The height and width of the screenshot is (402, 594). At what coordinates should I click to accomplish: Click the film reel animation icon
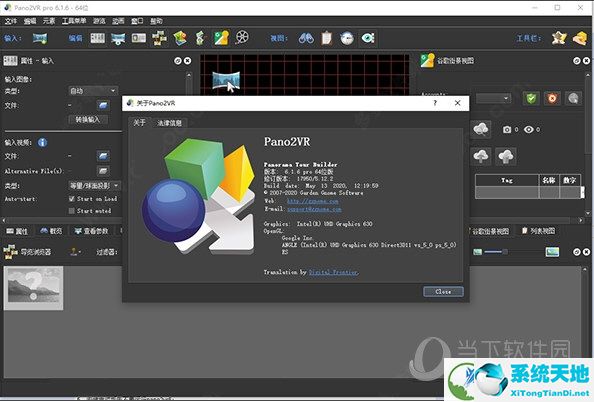(x=242, y=38)
